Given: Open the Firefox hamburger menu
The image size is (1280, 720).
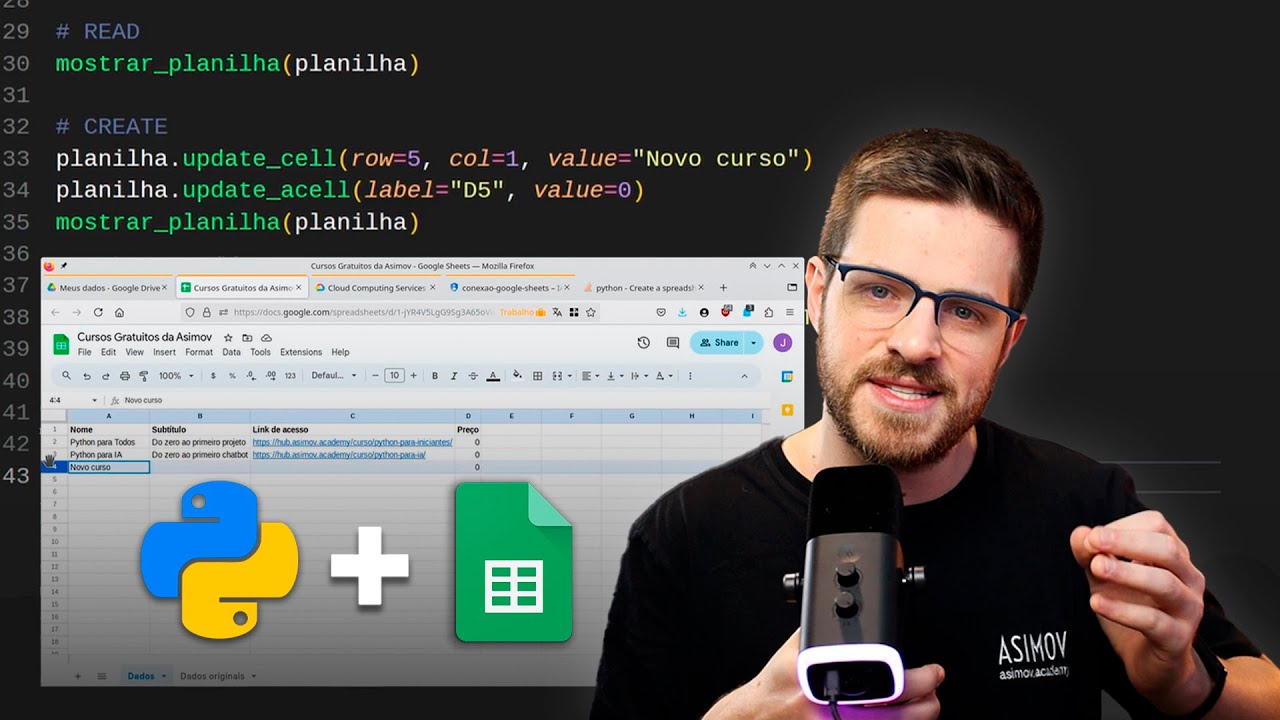Looking at the screenshot, I should tap(790, 312).
